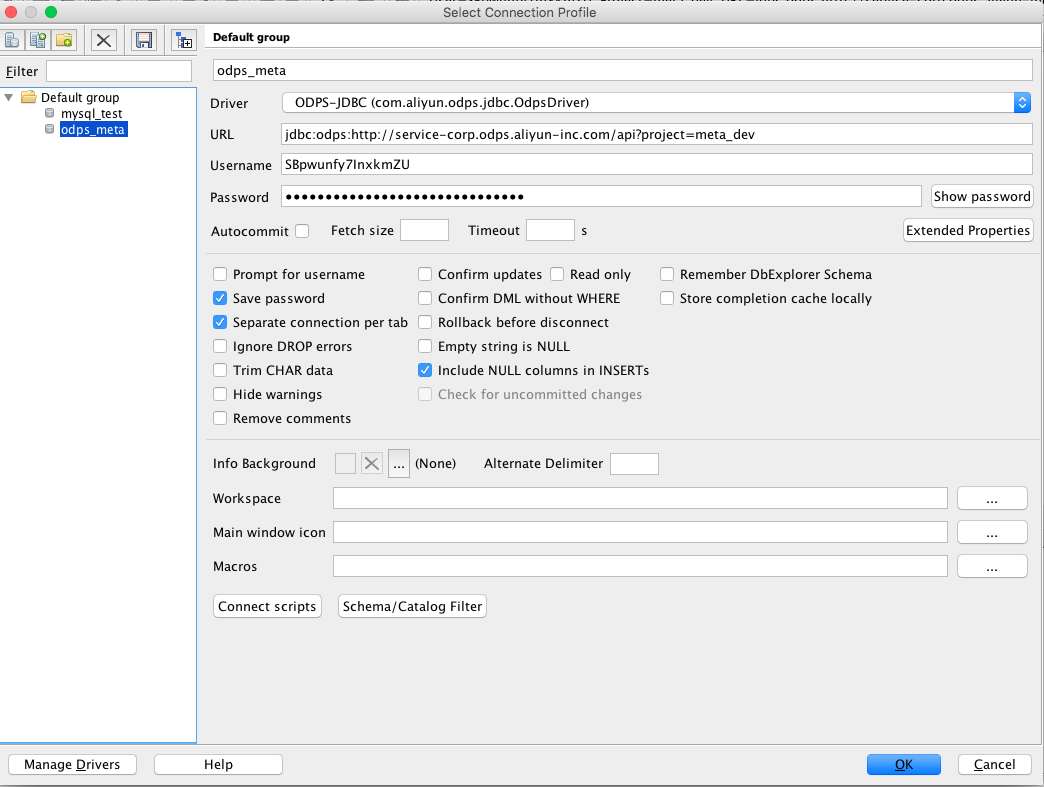Click the Username input field
This screenshot has height=787, width=1044.
tap(656, 164)
